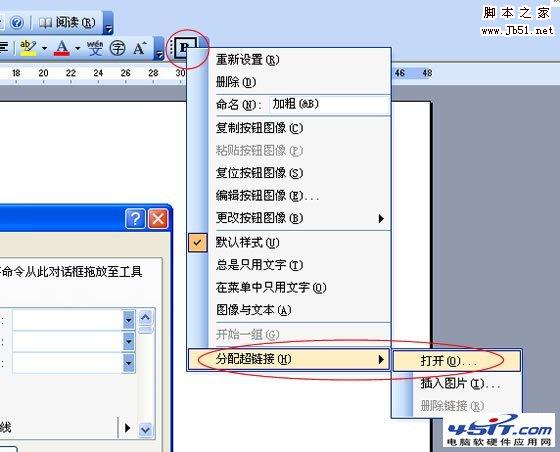Screen dimensions: 560x452
Task: Click the enclosed character 字 icon
Action: point(117,48)
